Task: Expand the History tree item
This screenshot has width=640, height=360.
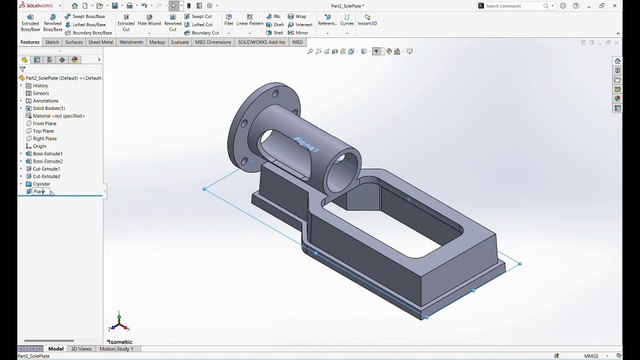Action: [22, 86]
